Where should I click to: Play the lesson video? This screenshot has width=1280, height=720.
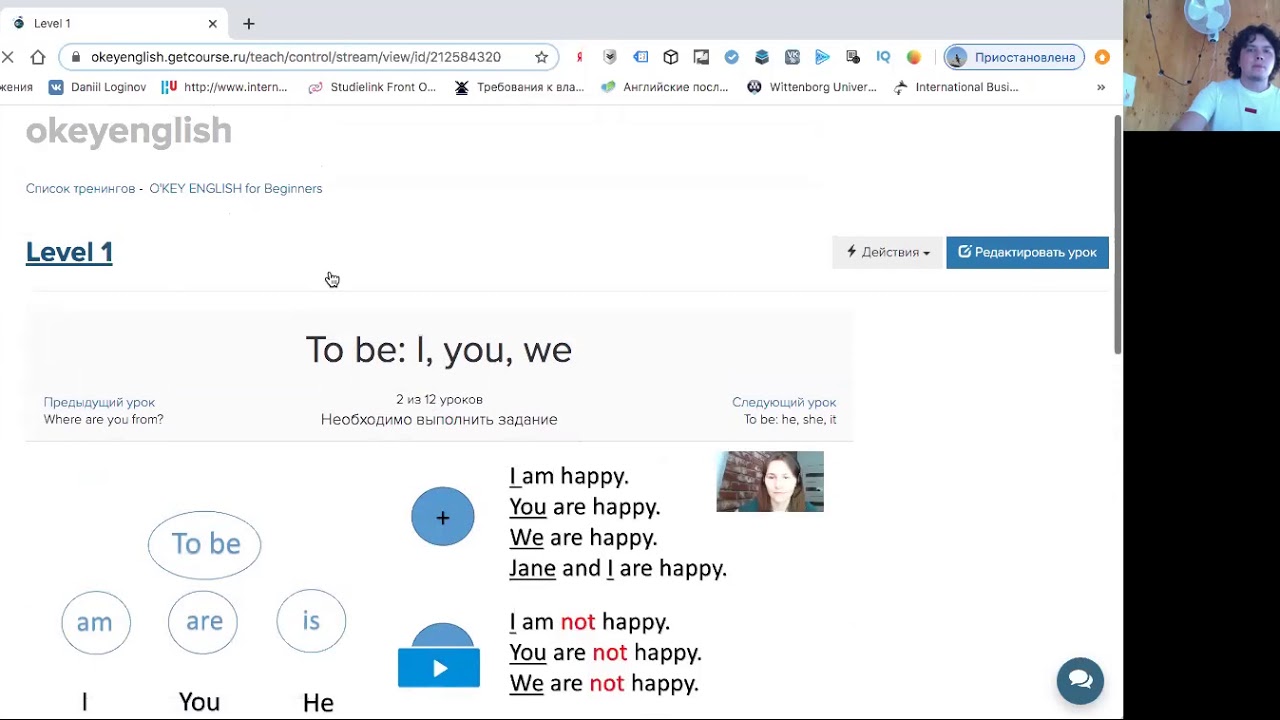[439, 668]
